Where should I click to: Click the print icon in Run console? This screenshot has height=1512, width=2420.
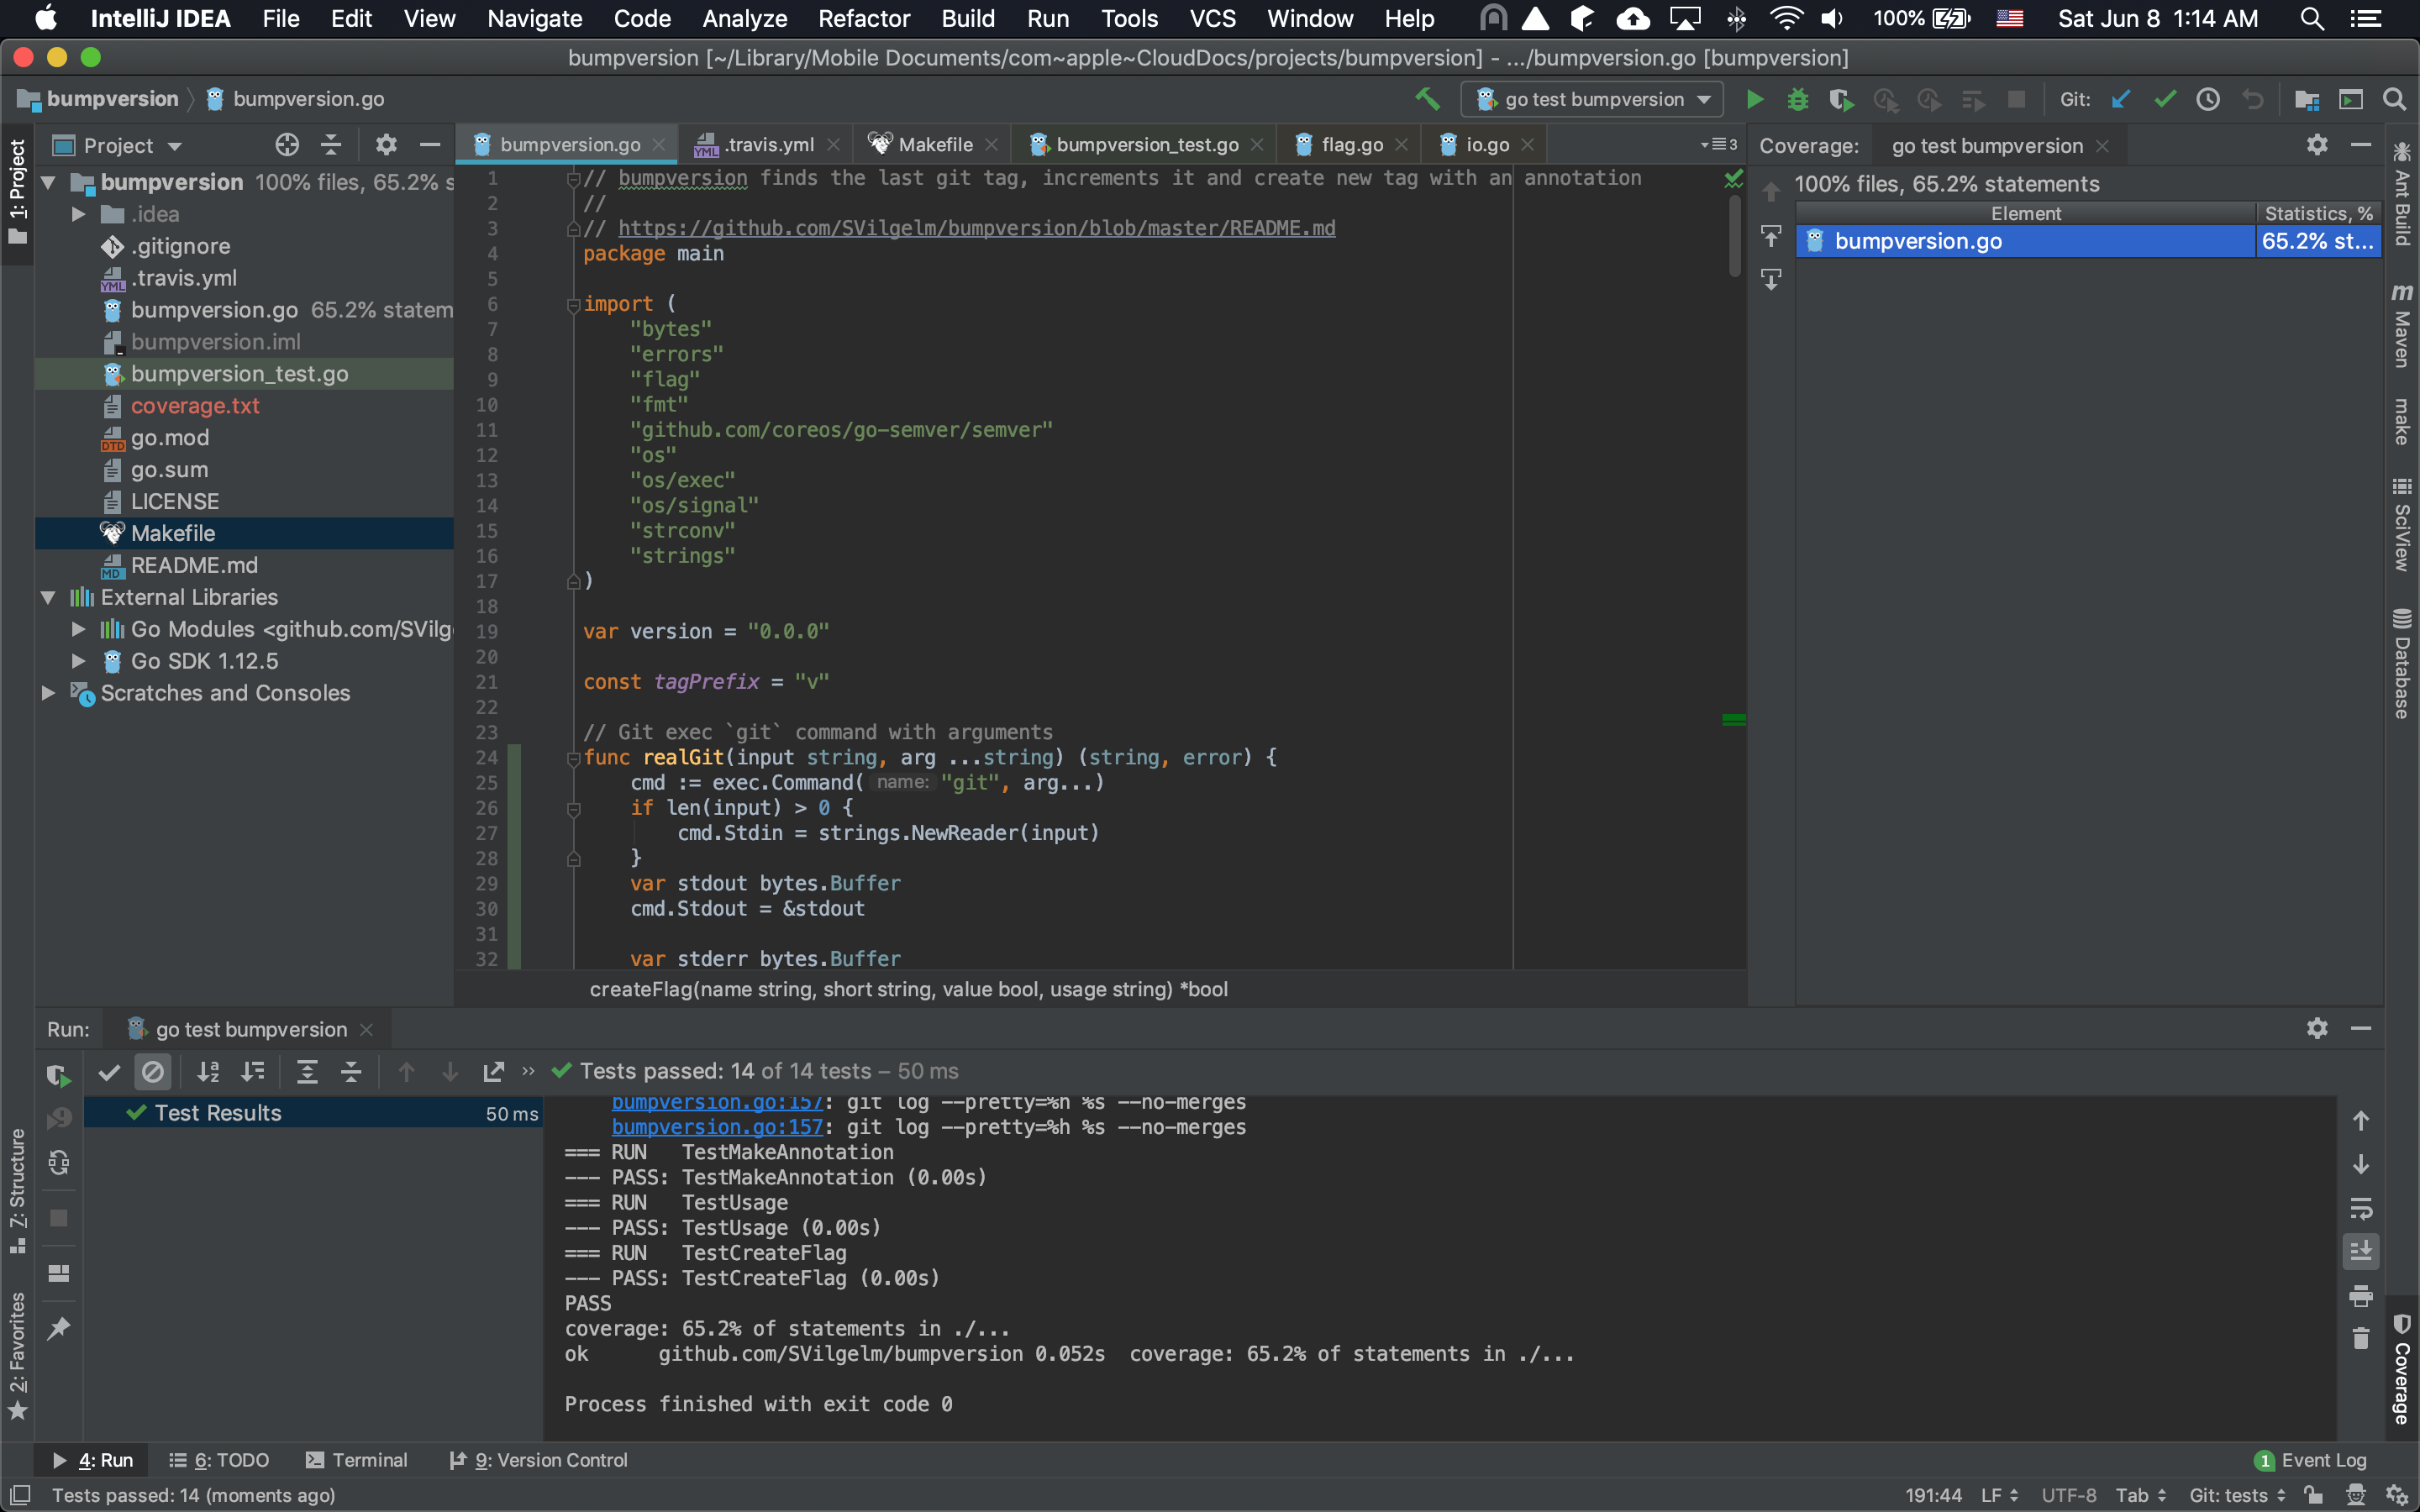(x=2360, y=1296)
